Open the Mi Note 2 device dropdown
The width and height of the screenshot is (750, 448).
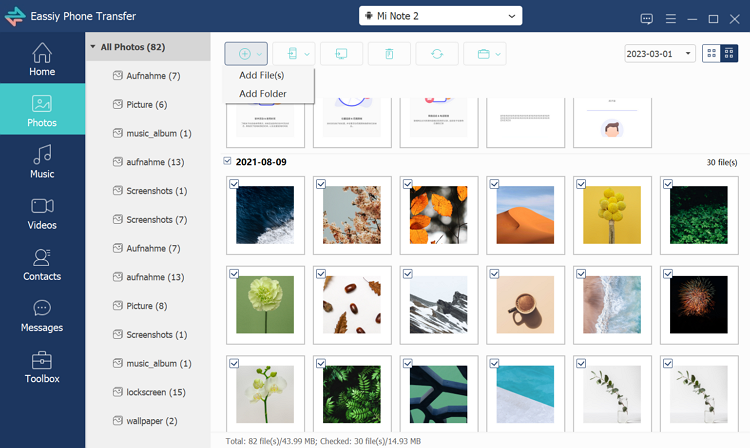point(441,16)
